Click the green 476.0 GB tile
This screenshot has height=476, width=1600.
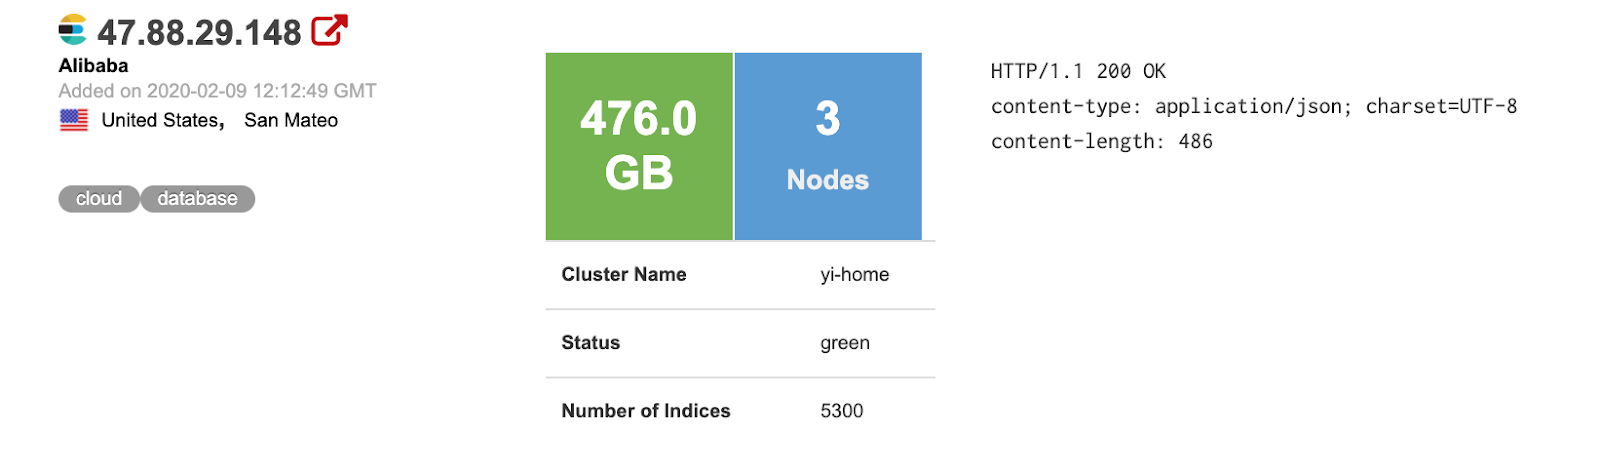639,146
